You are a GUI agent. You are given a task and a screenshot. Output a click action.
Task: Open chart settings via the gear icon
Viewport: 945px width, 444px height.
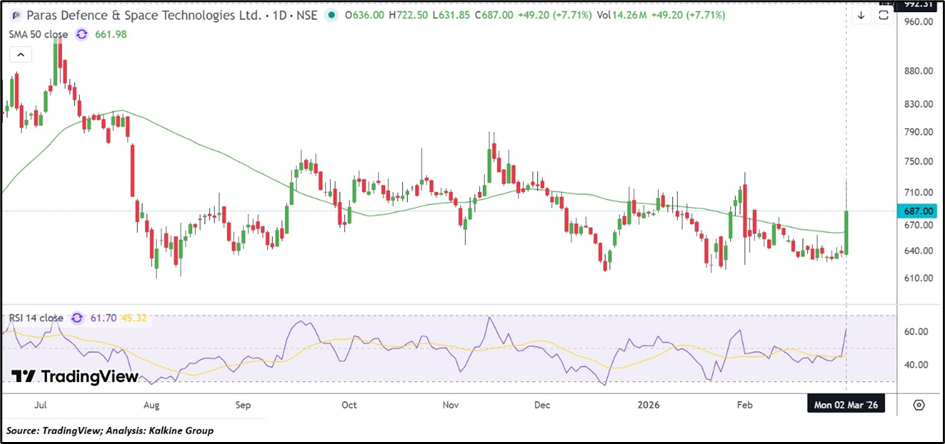tap(918, 404)
